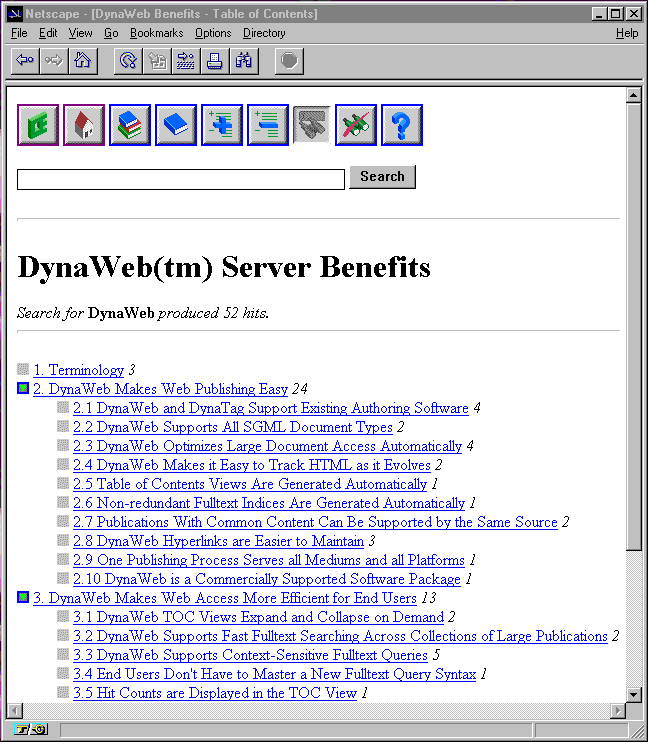Image resolution: width=648 pixels, height=742 pixels.
Task: Click gray marker beside section 2.1
Action: coord(63,407)
